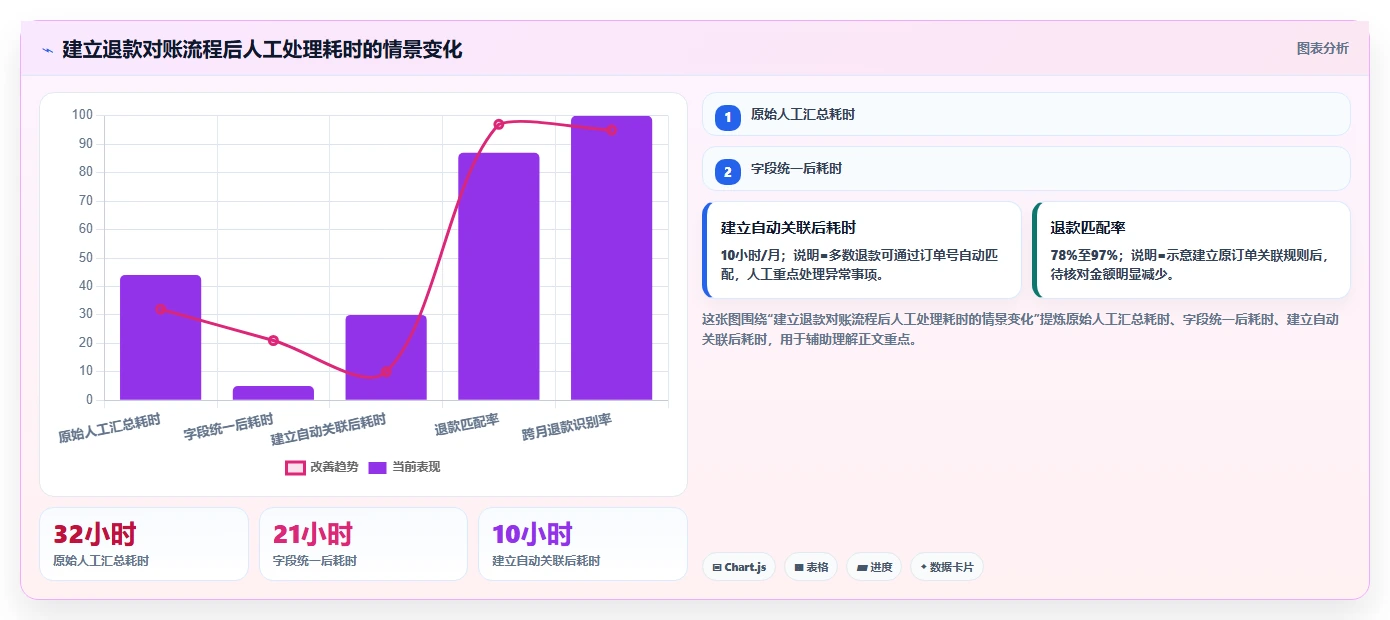Image resolution: width=1390 pixels, height=620 pixels.
Task: Open the 退款匹配率 info card
Action: click(1191, 250)
